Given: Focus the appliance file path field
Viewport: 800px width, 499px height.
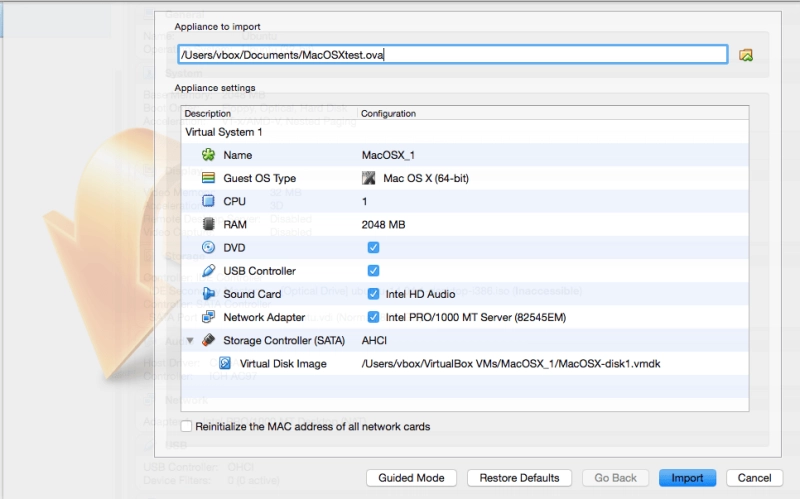Looking at the screenshot, I should coord(453,55).
